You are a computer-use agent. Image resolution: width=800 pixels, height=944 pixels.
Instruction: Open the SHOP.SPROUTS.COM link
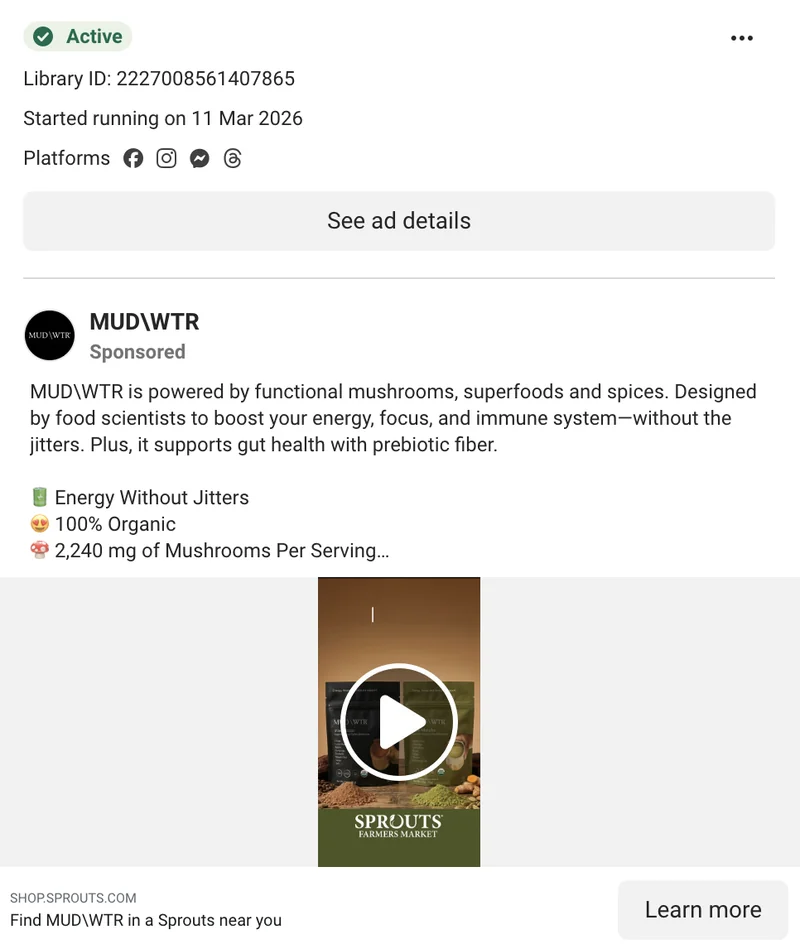point(74,898)
